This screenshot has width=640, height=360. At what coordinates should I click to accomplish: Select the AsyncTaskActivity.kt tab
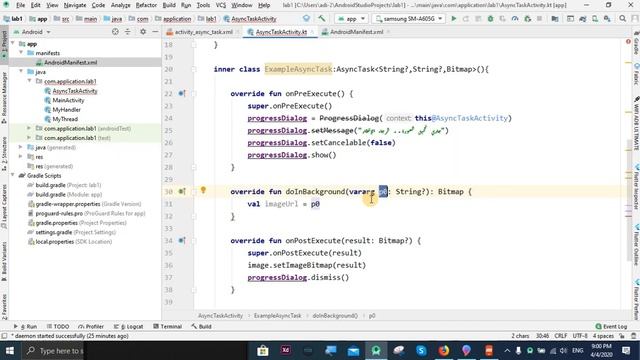coord(280,31)
